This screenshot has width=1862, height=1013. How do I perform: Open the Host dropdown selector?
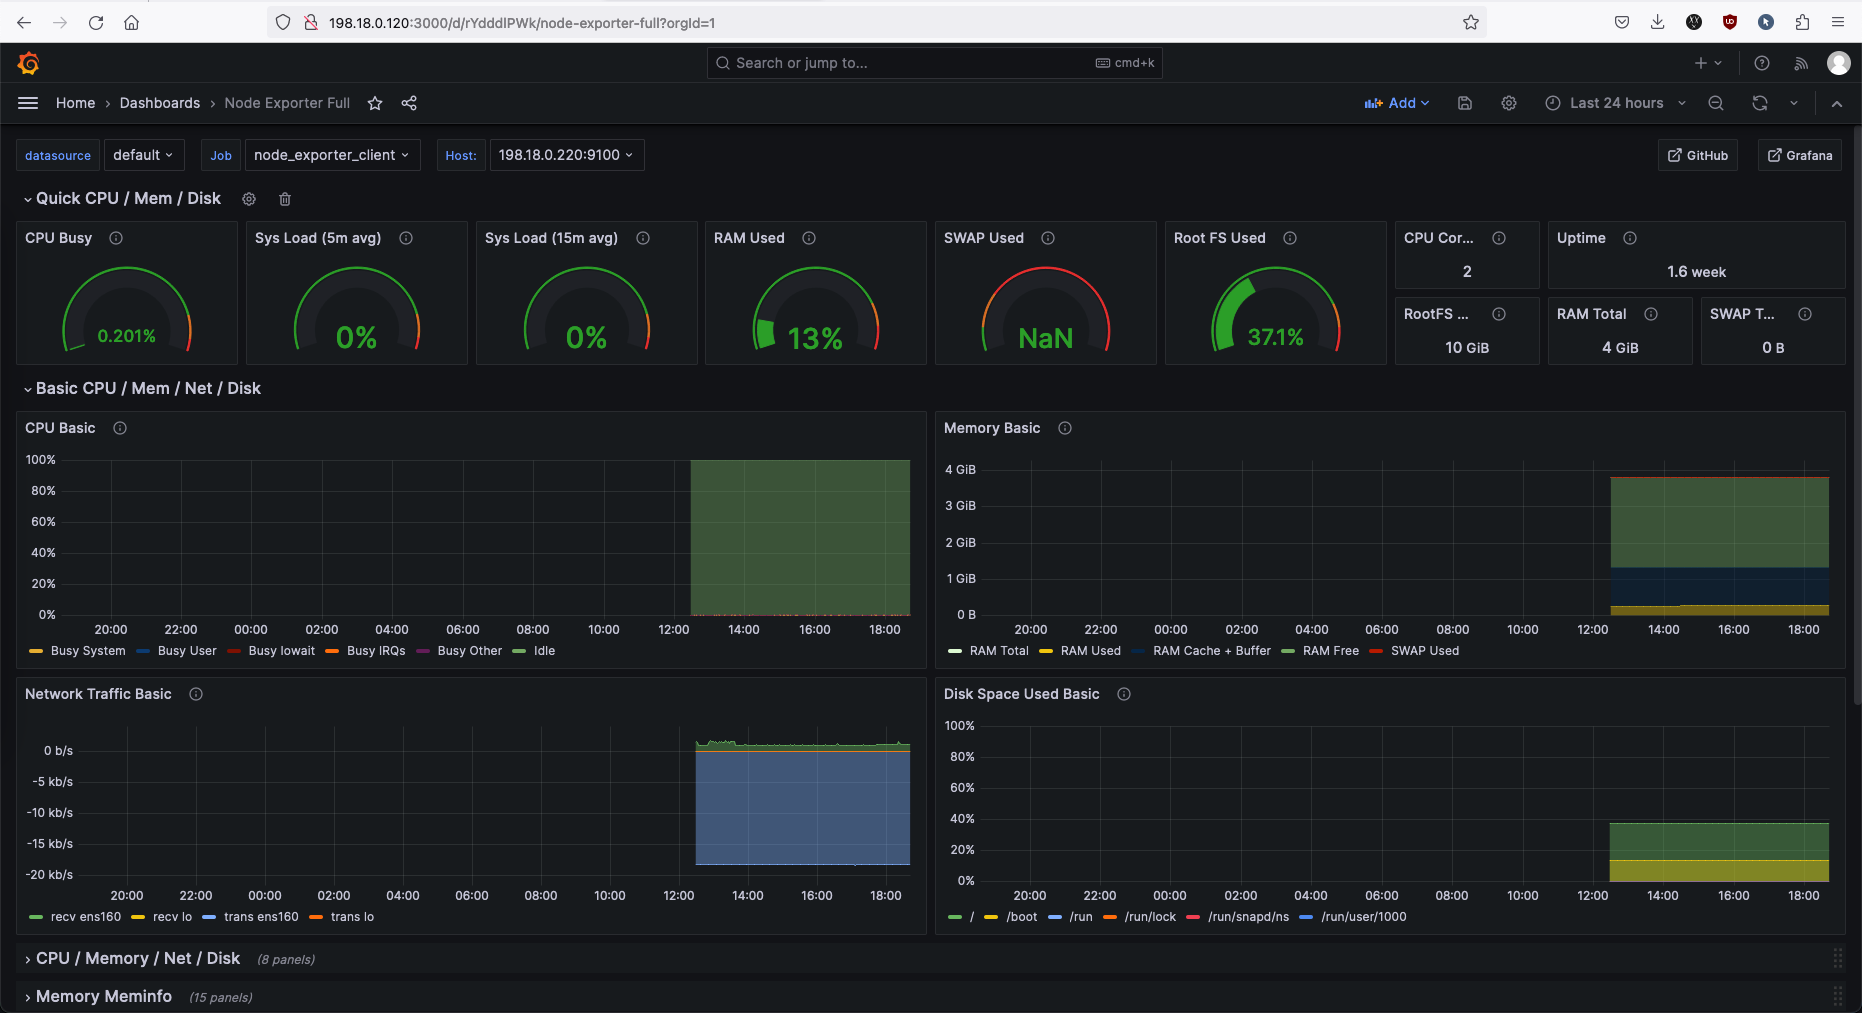coord(566,155)
